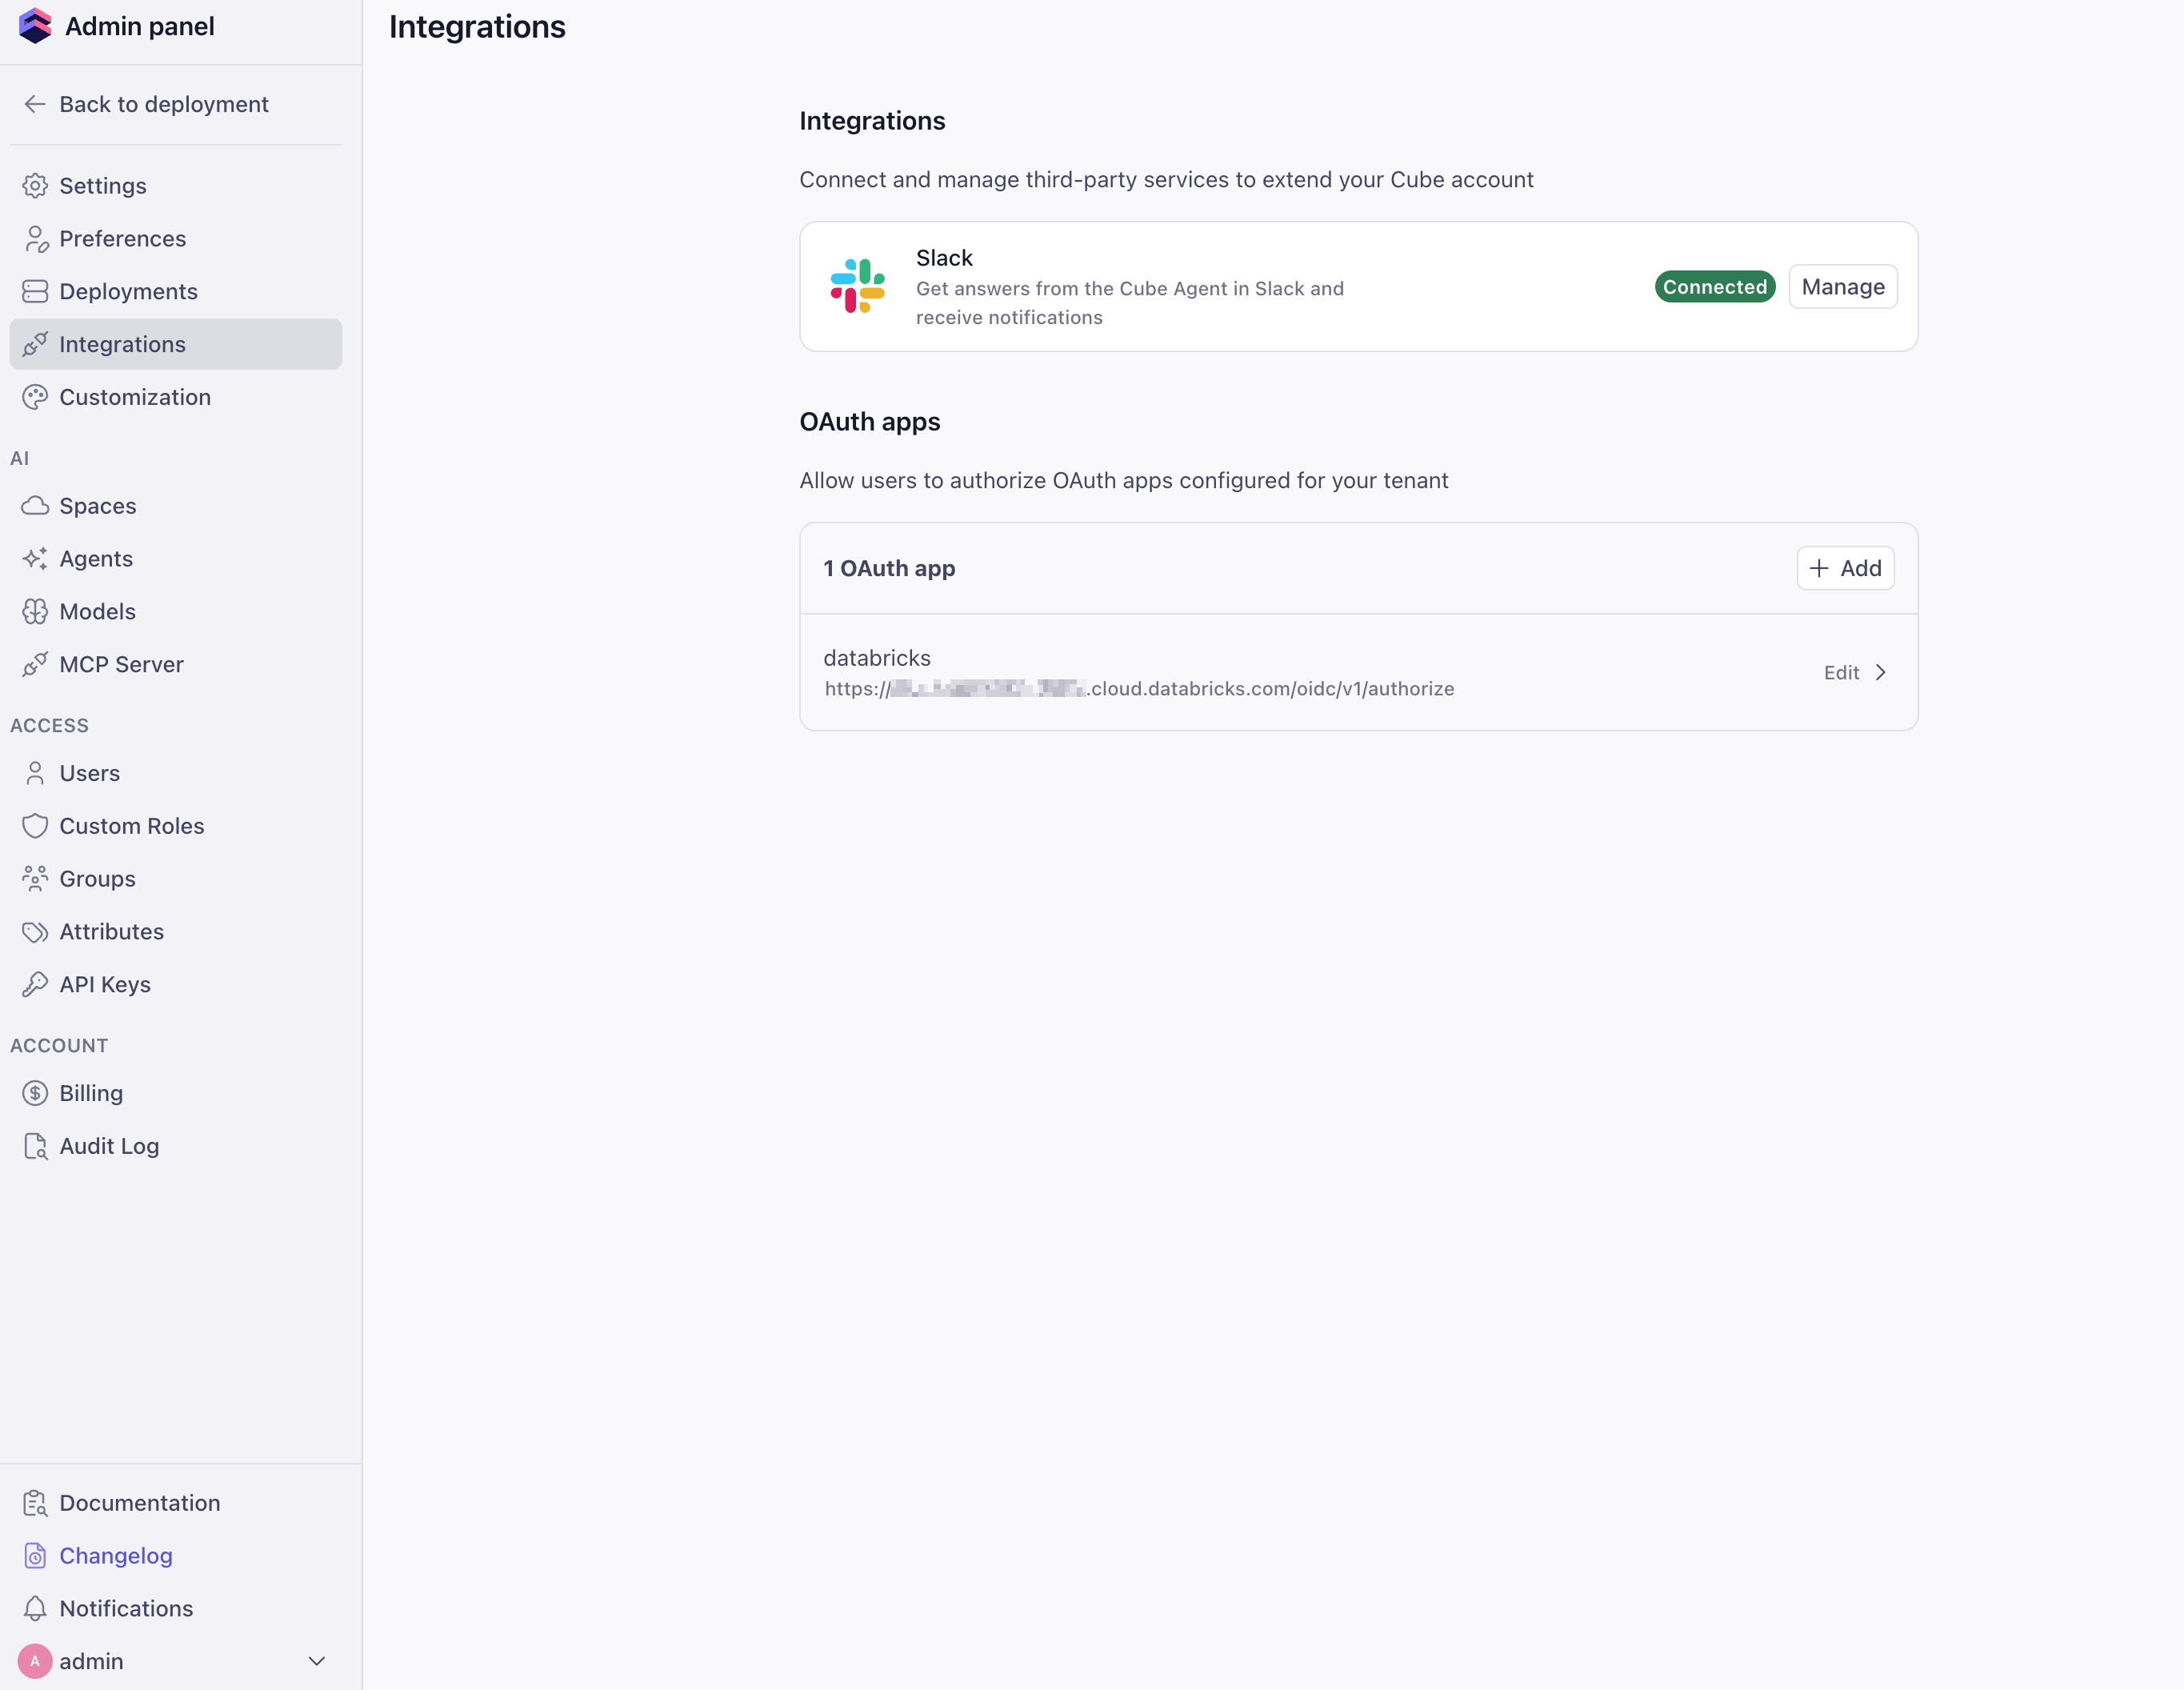This screenshot has height=1690, width=2184.
Task: Open Documentation link
Action: [176, 1503]
